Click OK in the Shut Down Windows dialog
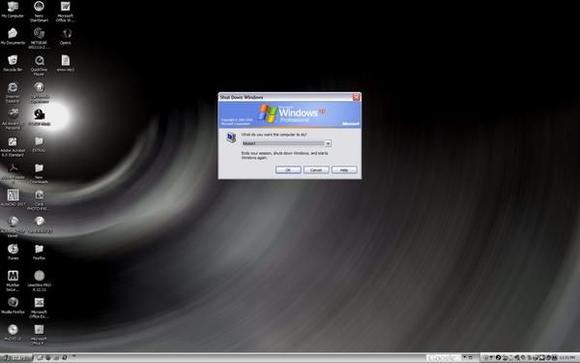 pyautogui.click(x=288, y=170)
